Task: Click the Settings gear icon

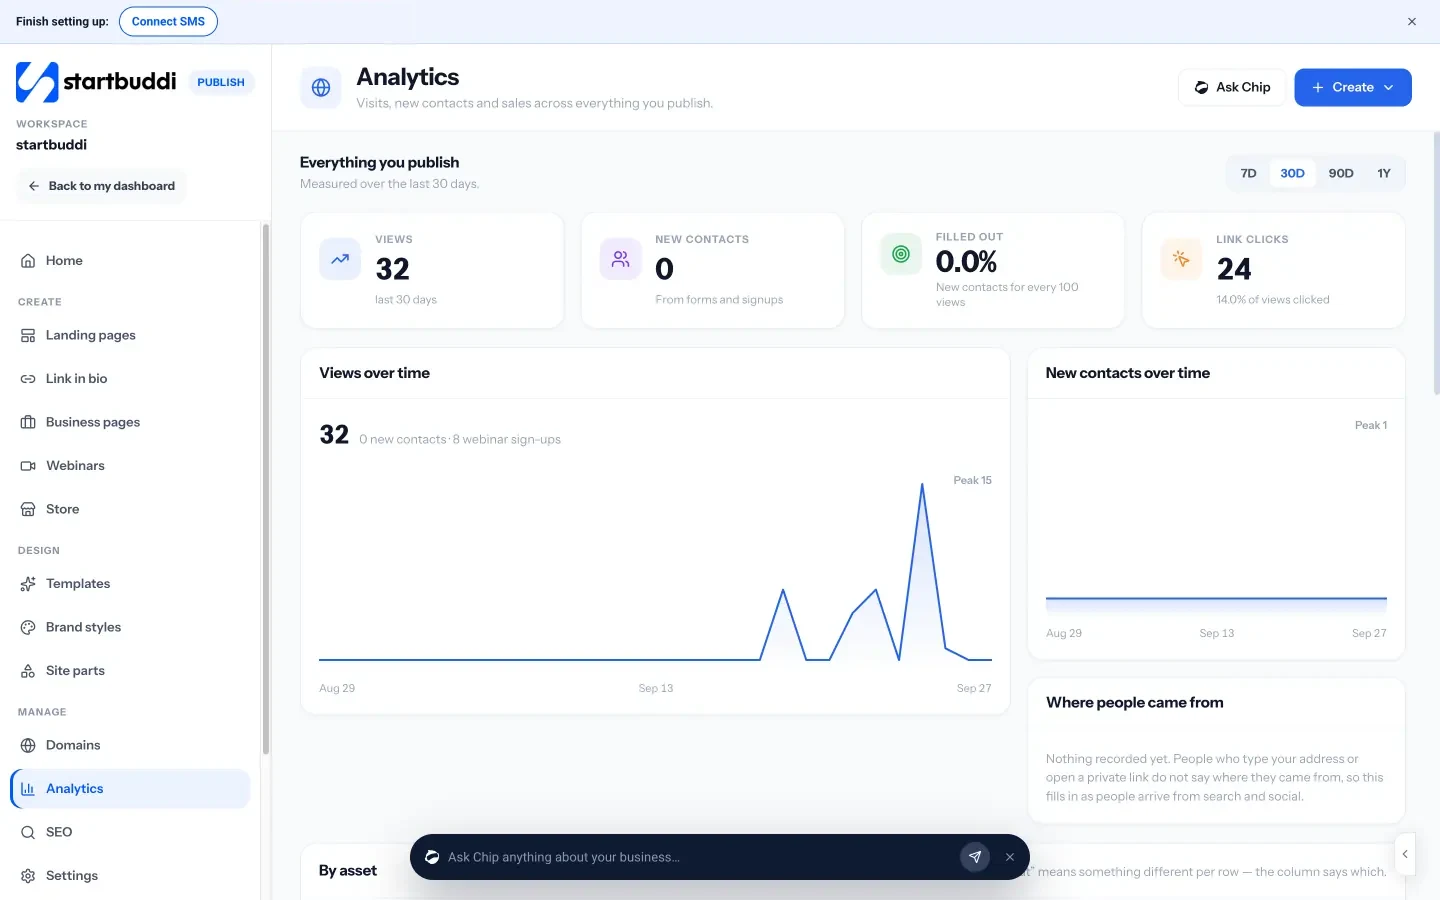Action: [28, 876]
